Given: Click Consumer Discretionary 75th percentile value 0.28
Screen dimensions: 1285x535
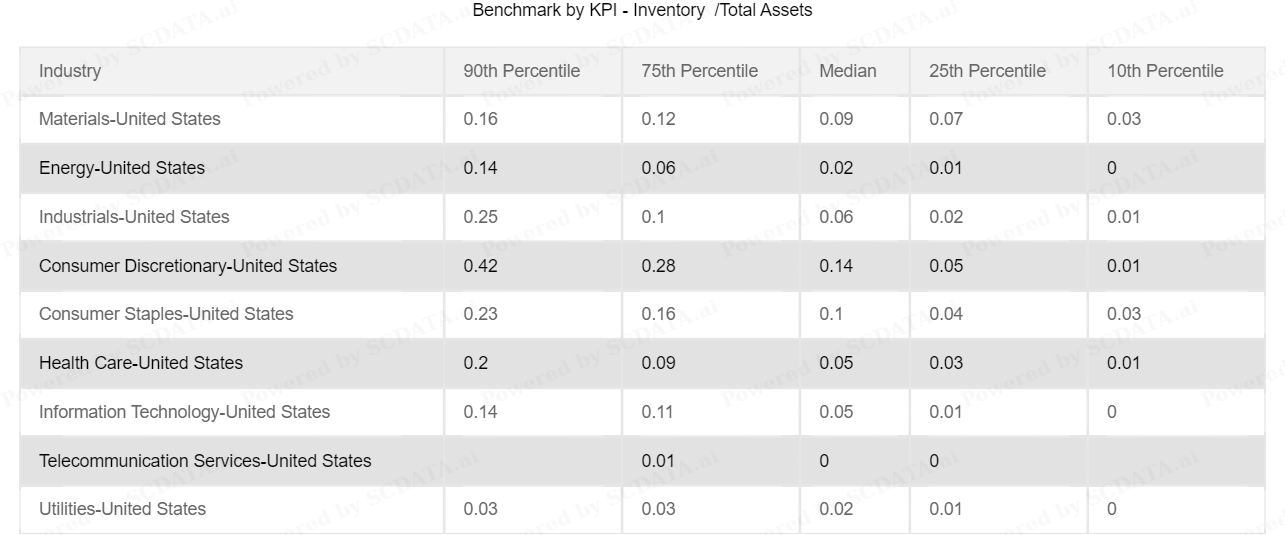Looking at the screenshot, I should click(659, 266).
